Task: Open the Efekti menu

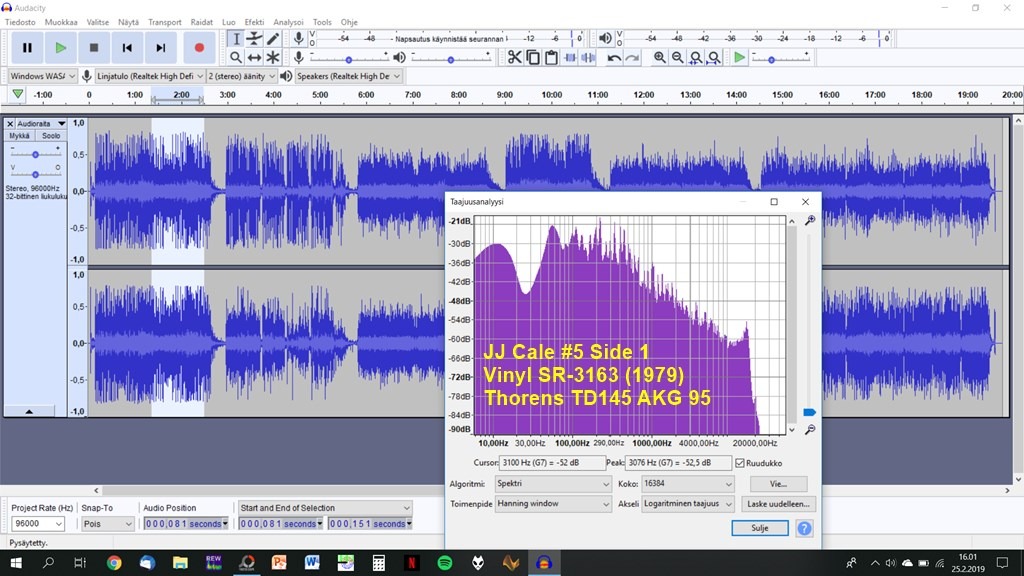Action: tap(254, 22)
